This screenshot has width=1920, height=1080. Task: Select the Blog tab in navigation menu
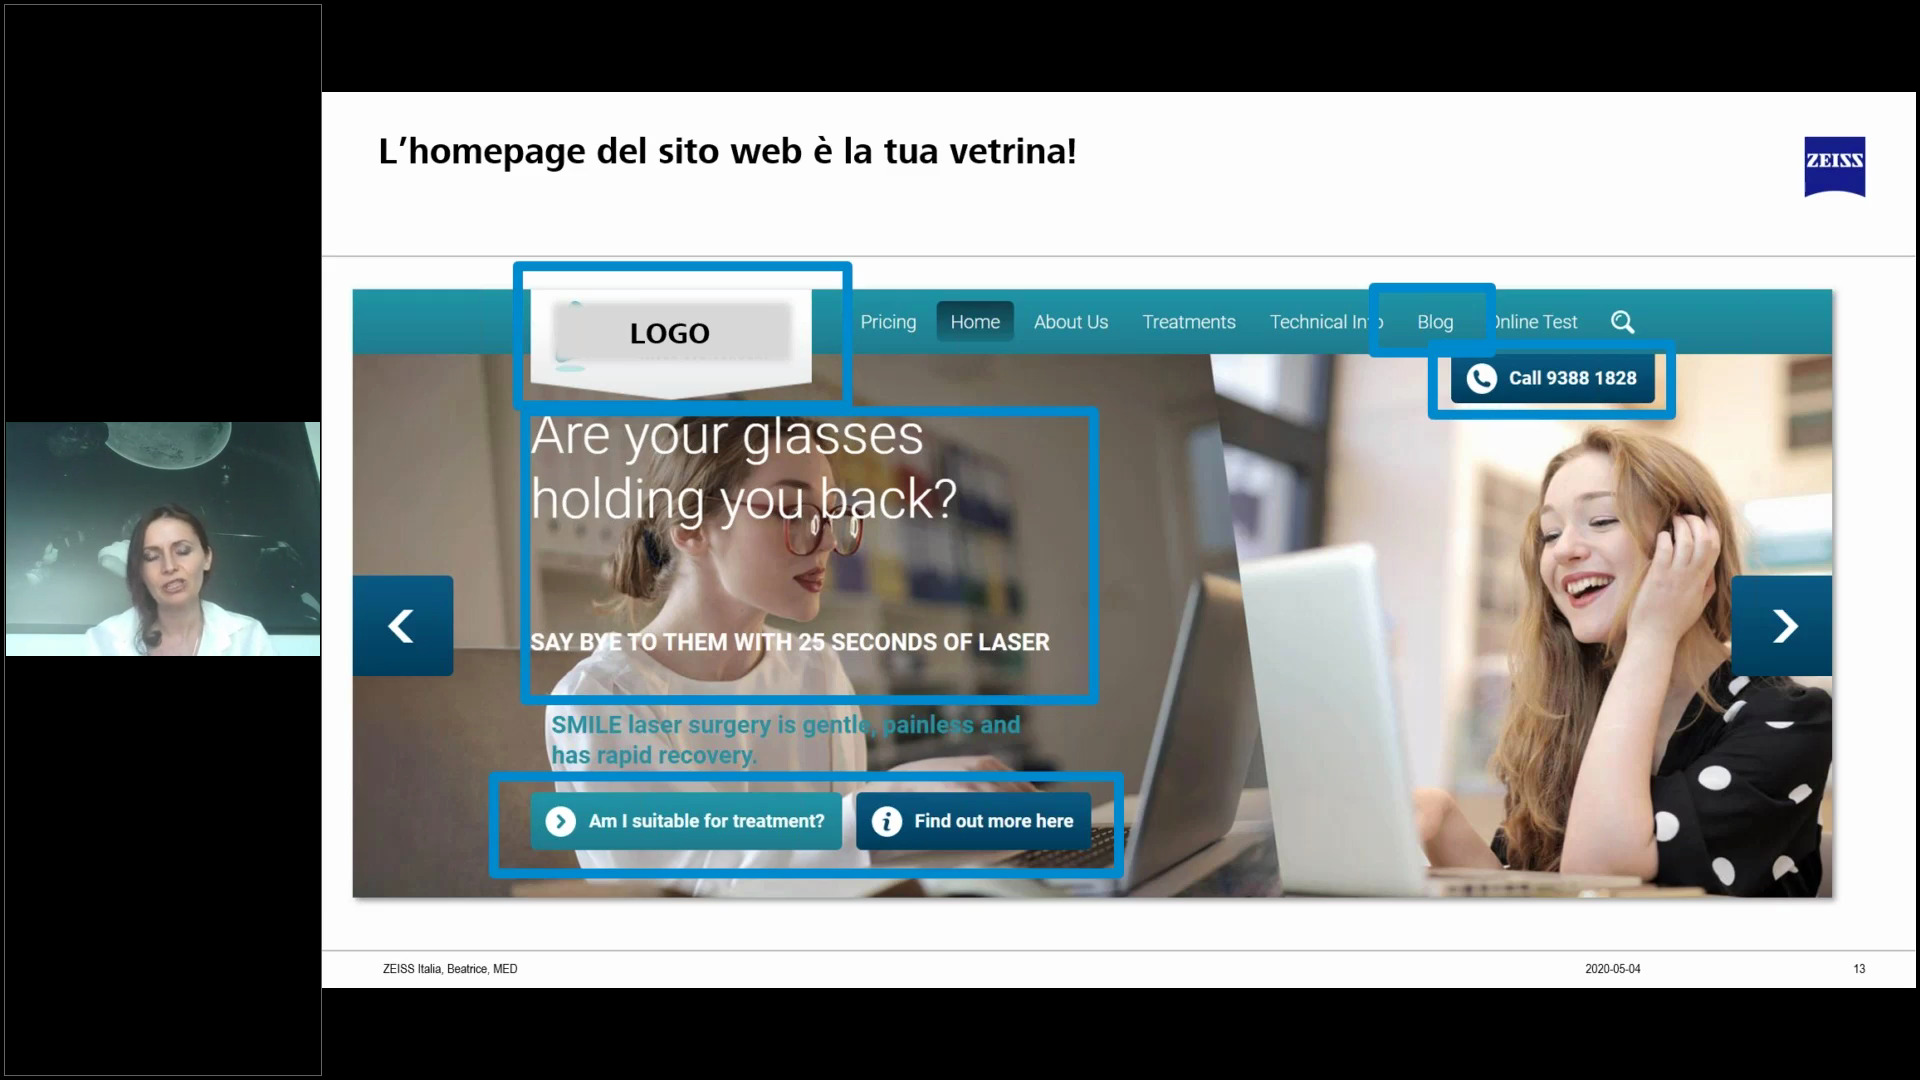(1435, 322)
